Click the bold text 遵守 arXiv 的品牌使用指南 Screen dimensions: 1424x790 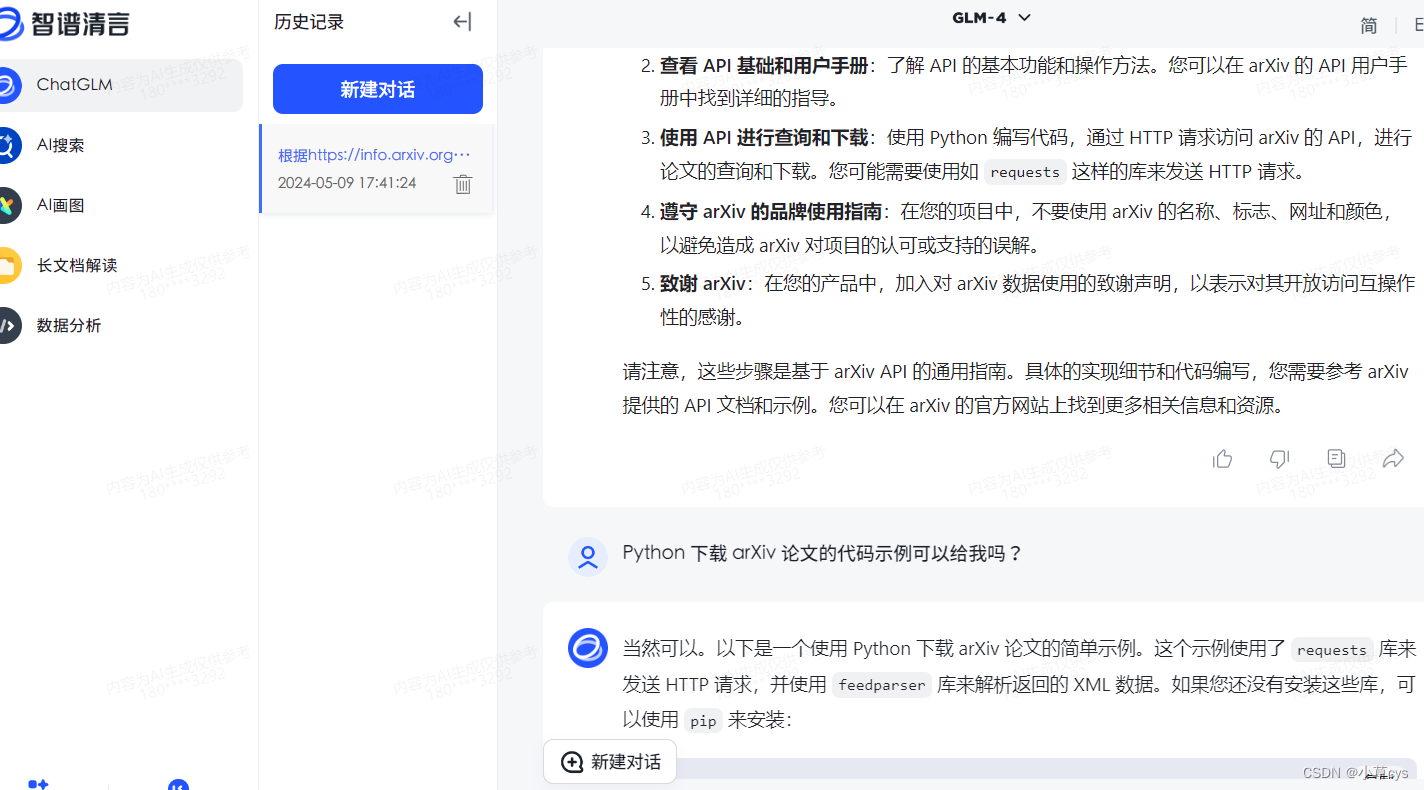(x=770, y=211)
